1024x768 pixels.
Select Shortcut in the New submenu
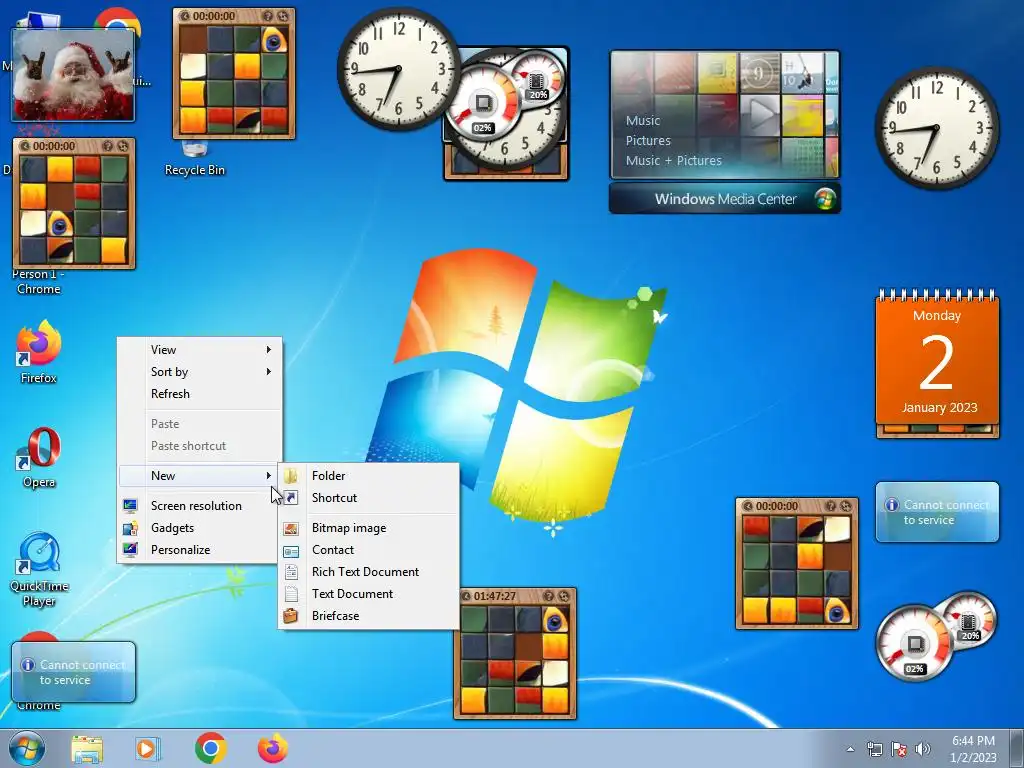(369, 498)
